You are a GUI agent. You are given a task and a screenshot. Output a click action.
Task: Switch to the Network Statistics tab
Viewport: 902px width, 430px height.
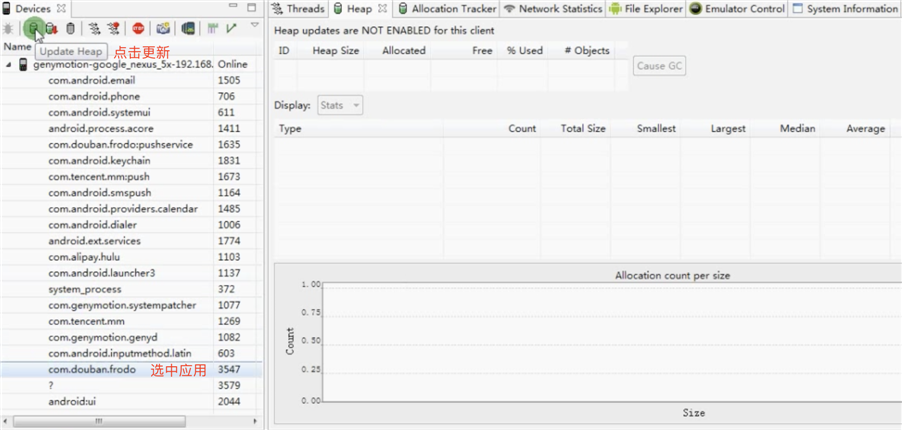pyautogui.click(x=553, y=9)
